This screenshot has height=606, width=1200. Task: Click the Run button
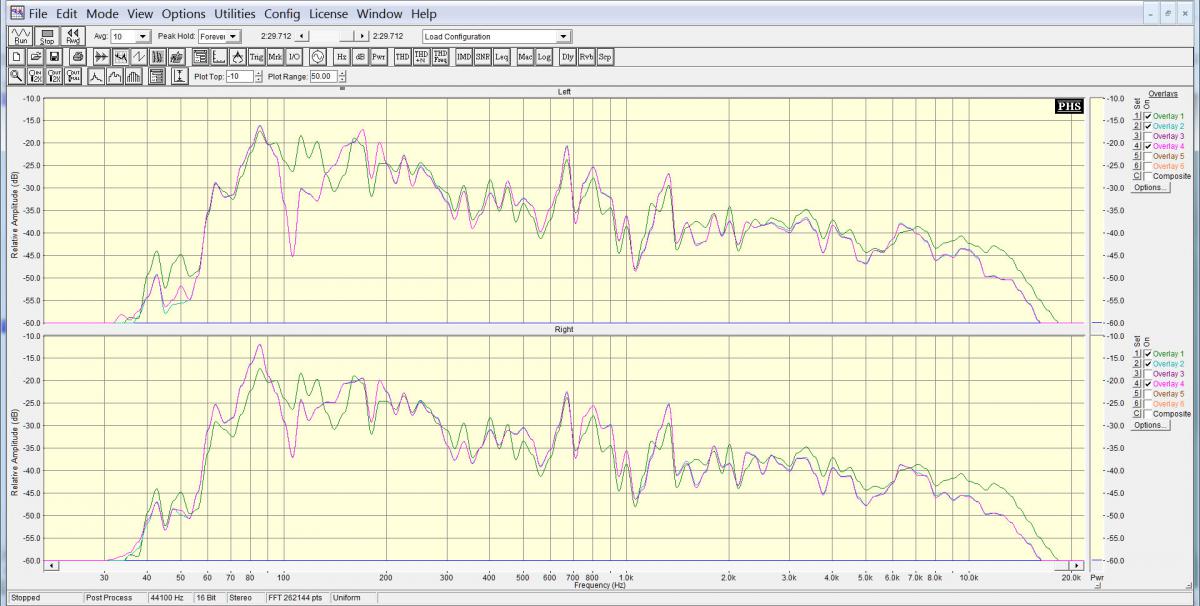21,36
